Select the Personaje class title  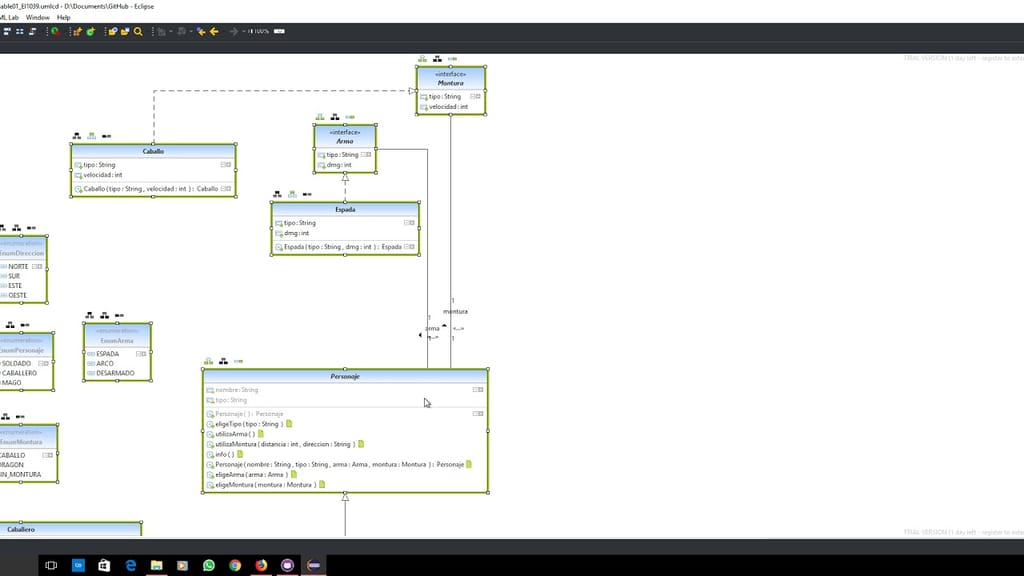pyautogui.click(x=345, y=376)
